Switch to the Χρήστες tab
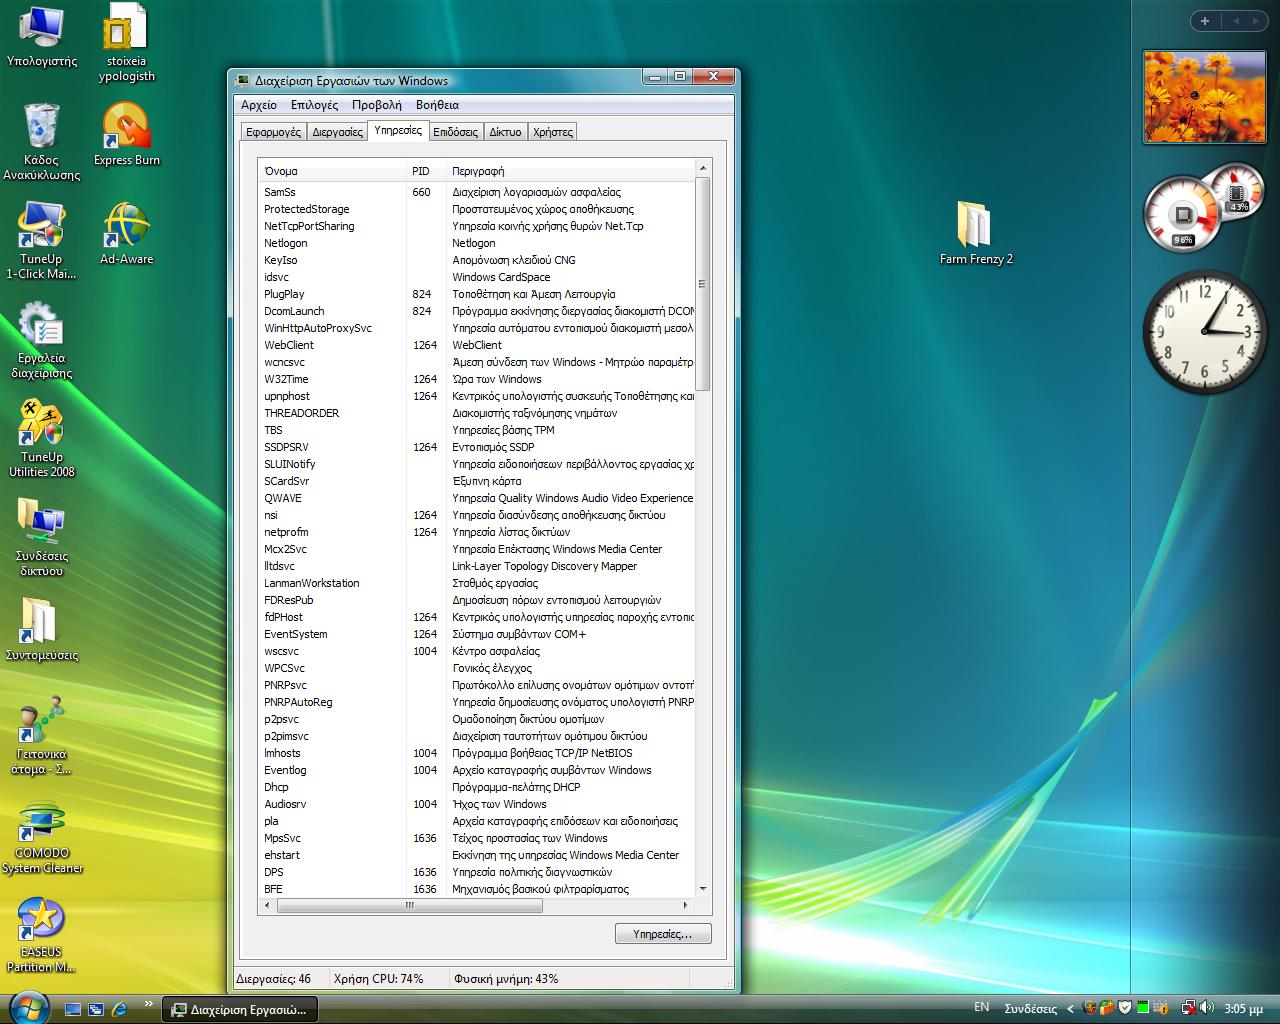Viewport: 1280px width, 1024px height. point(553,132)
